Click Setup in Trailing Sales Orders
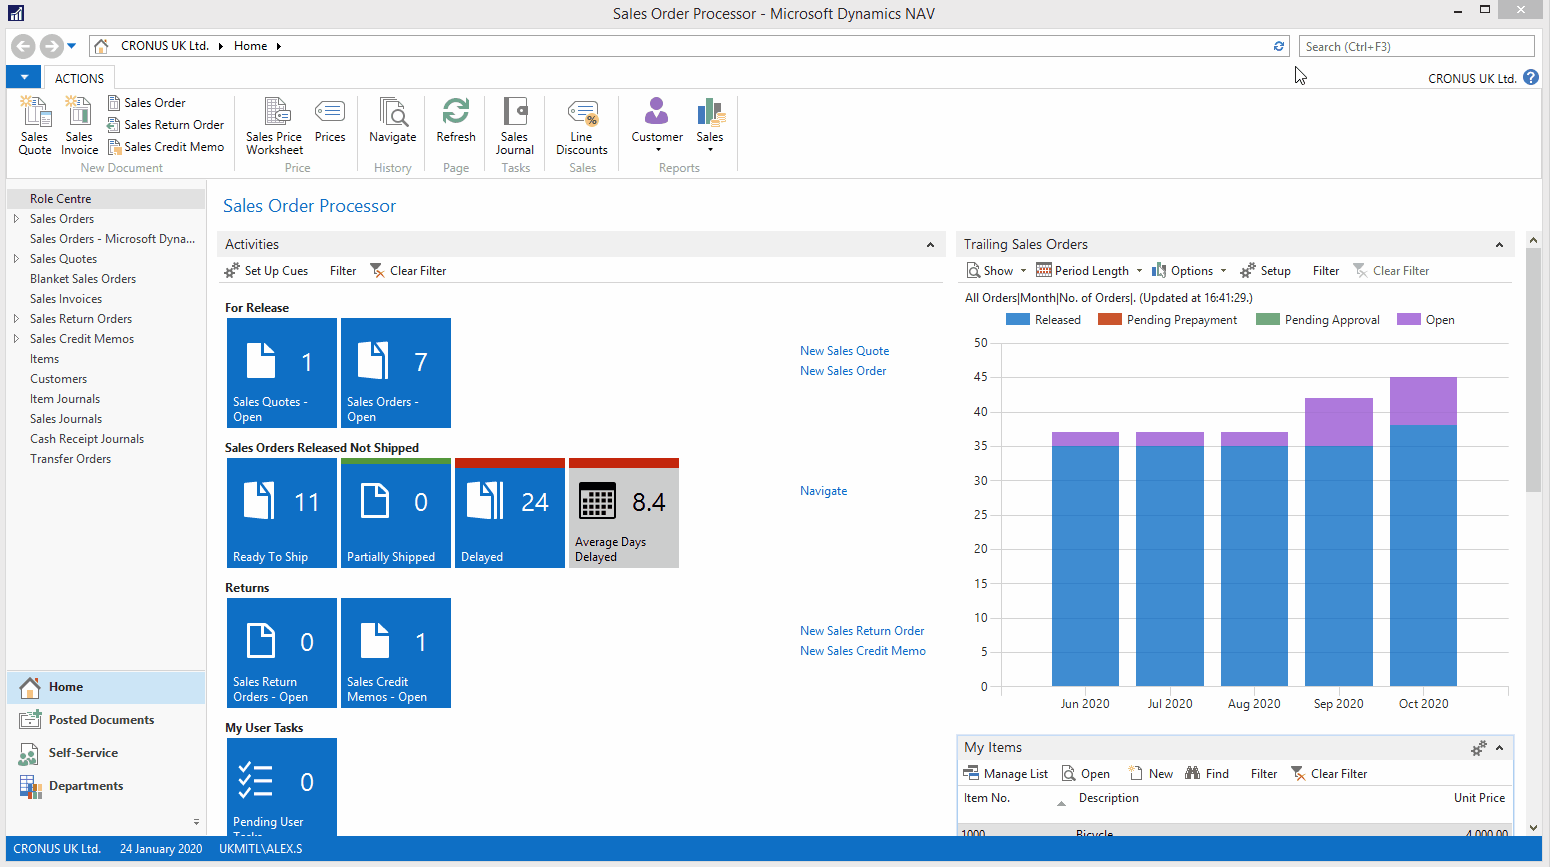 1265,271
